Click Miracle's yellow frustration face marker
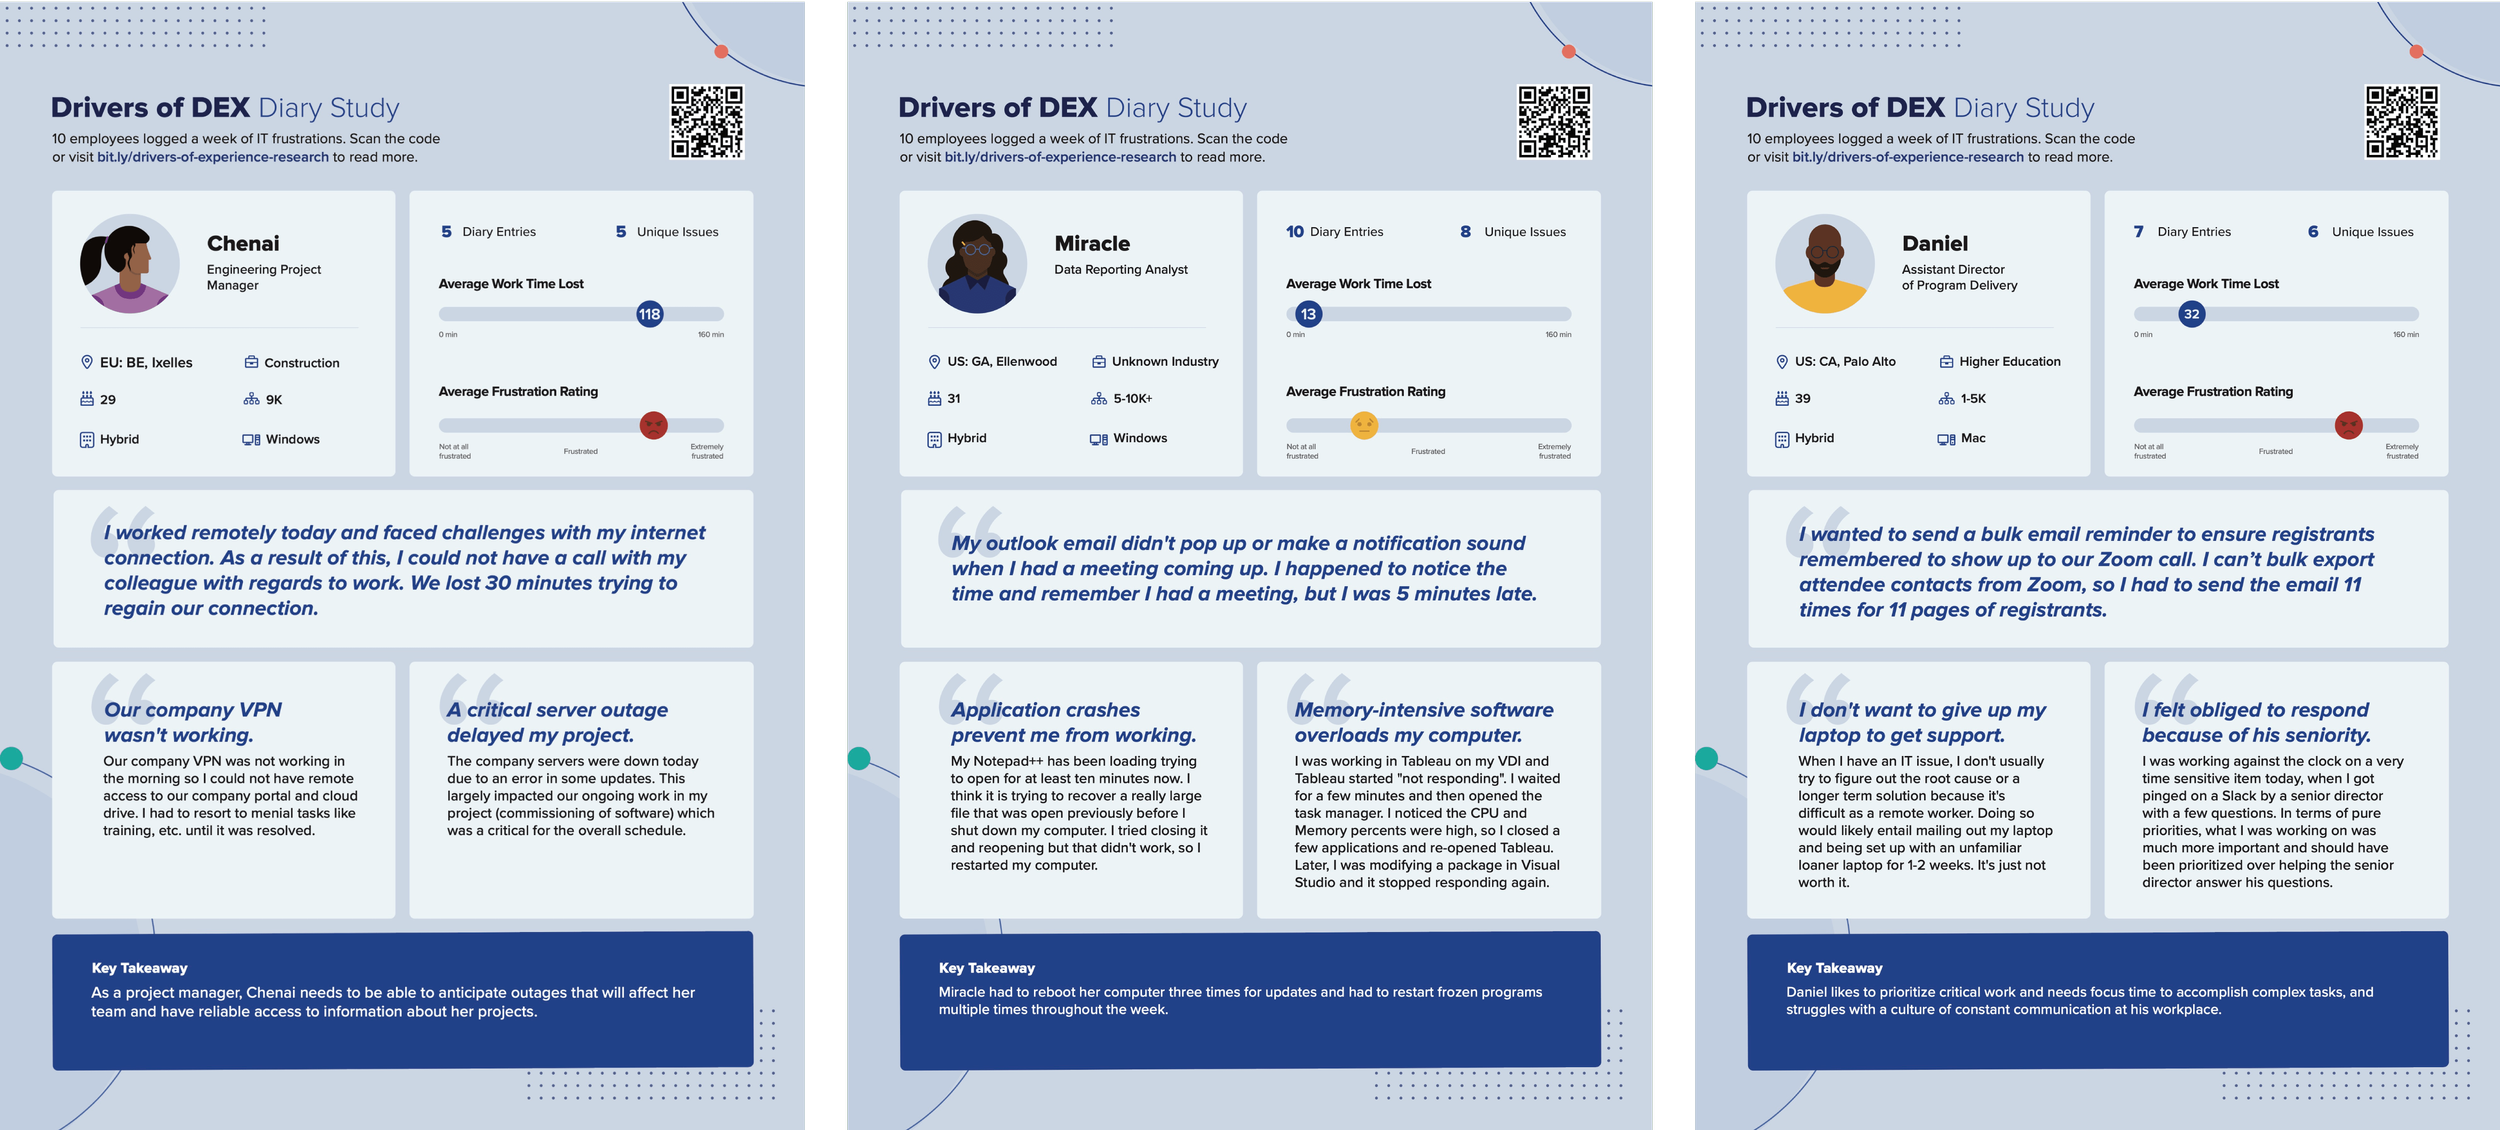 1364,425
